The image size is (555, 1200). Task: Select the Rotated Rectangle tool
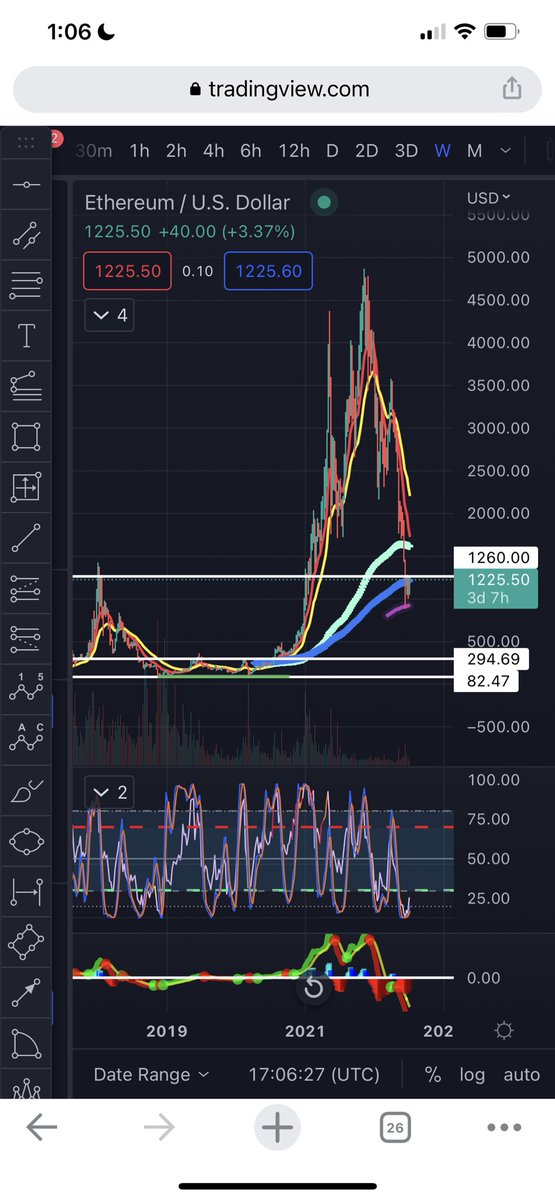point(26,942)
